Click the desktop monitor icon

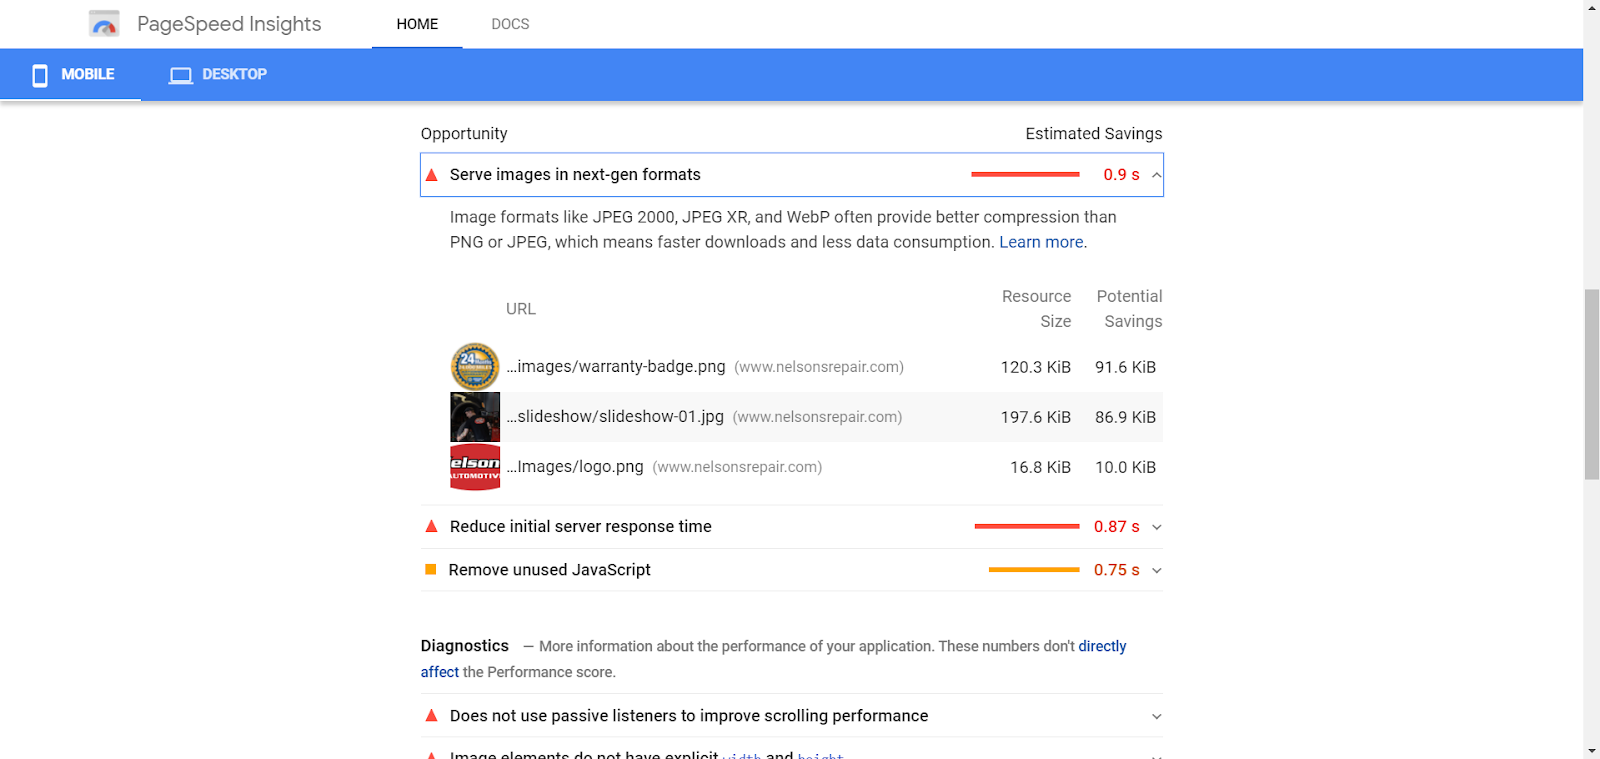[x=181, y=75]
